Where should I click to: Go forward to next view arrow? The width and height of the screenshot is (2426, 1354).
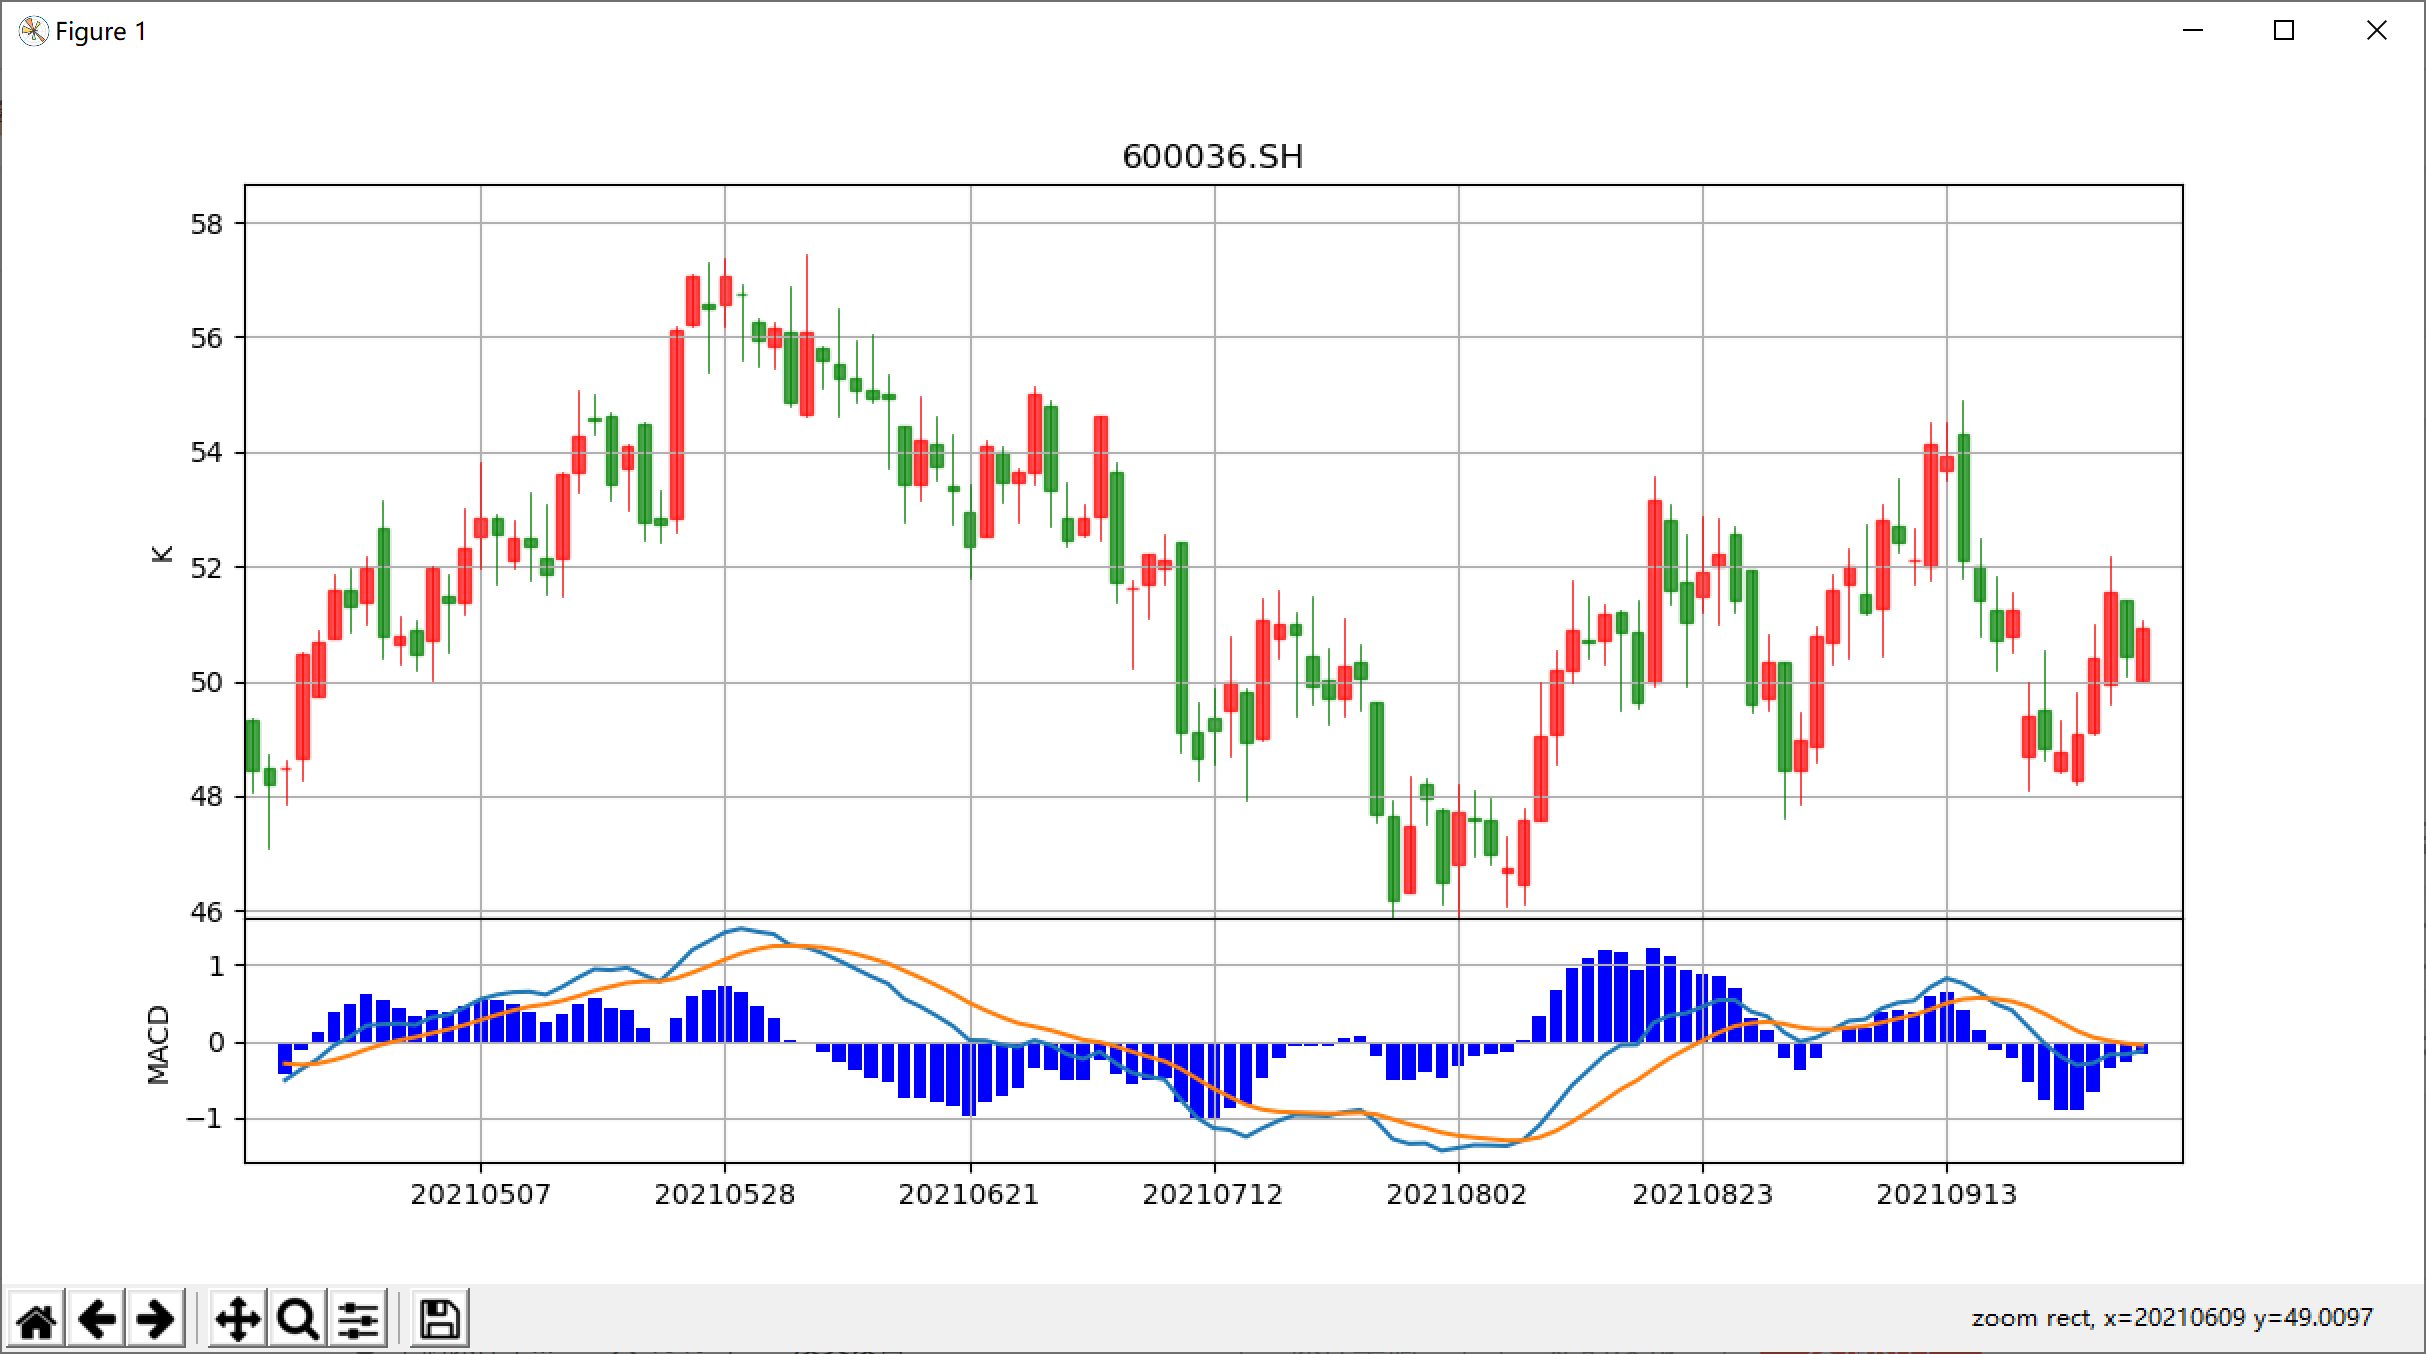click(156, 1319)
